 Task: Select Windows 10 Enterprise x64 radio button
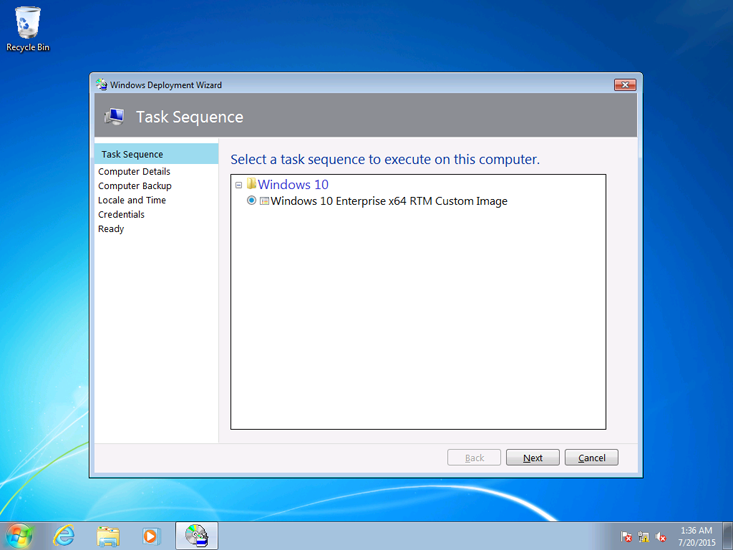pyautogui.click(x=252, y=201)
